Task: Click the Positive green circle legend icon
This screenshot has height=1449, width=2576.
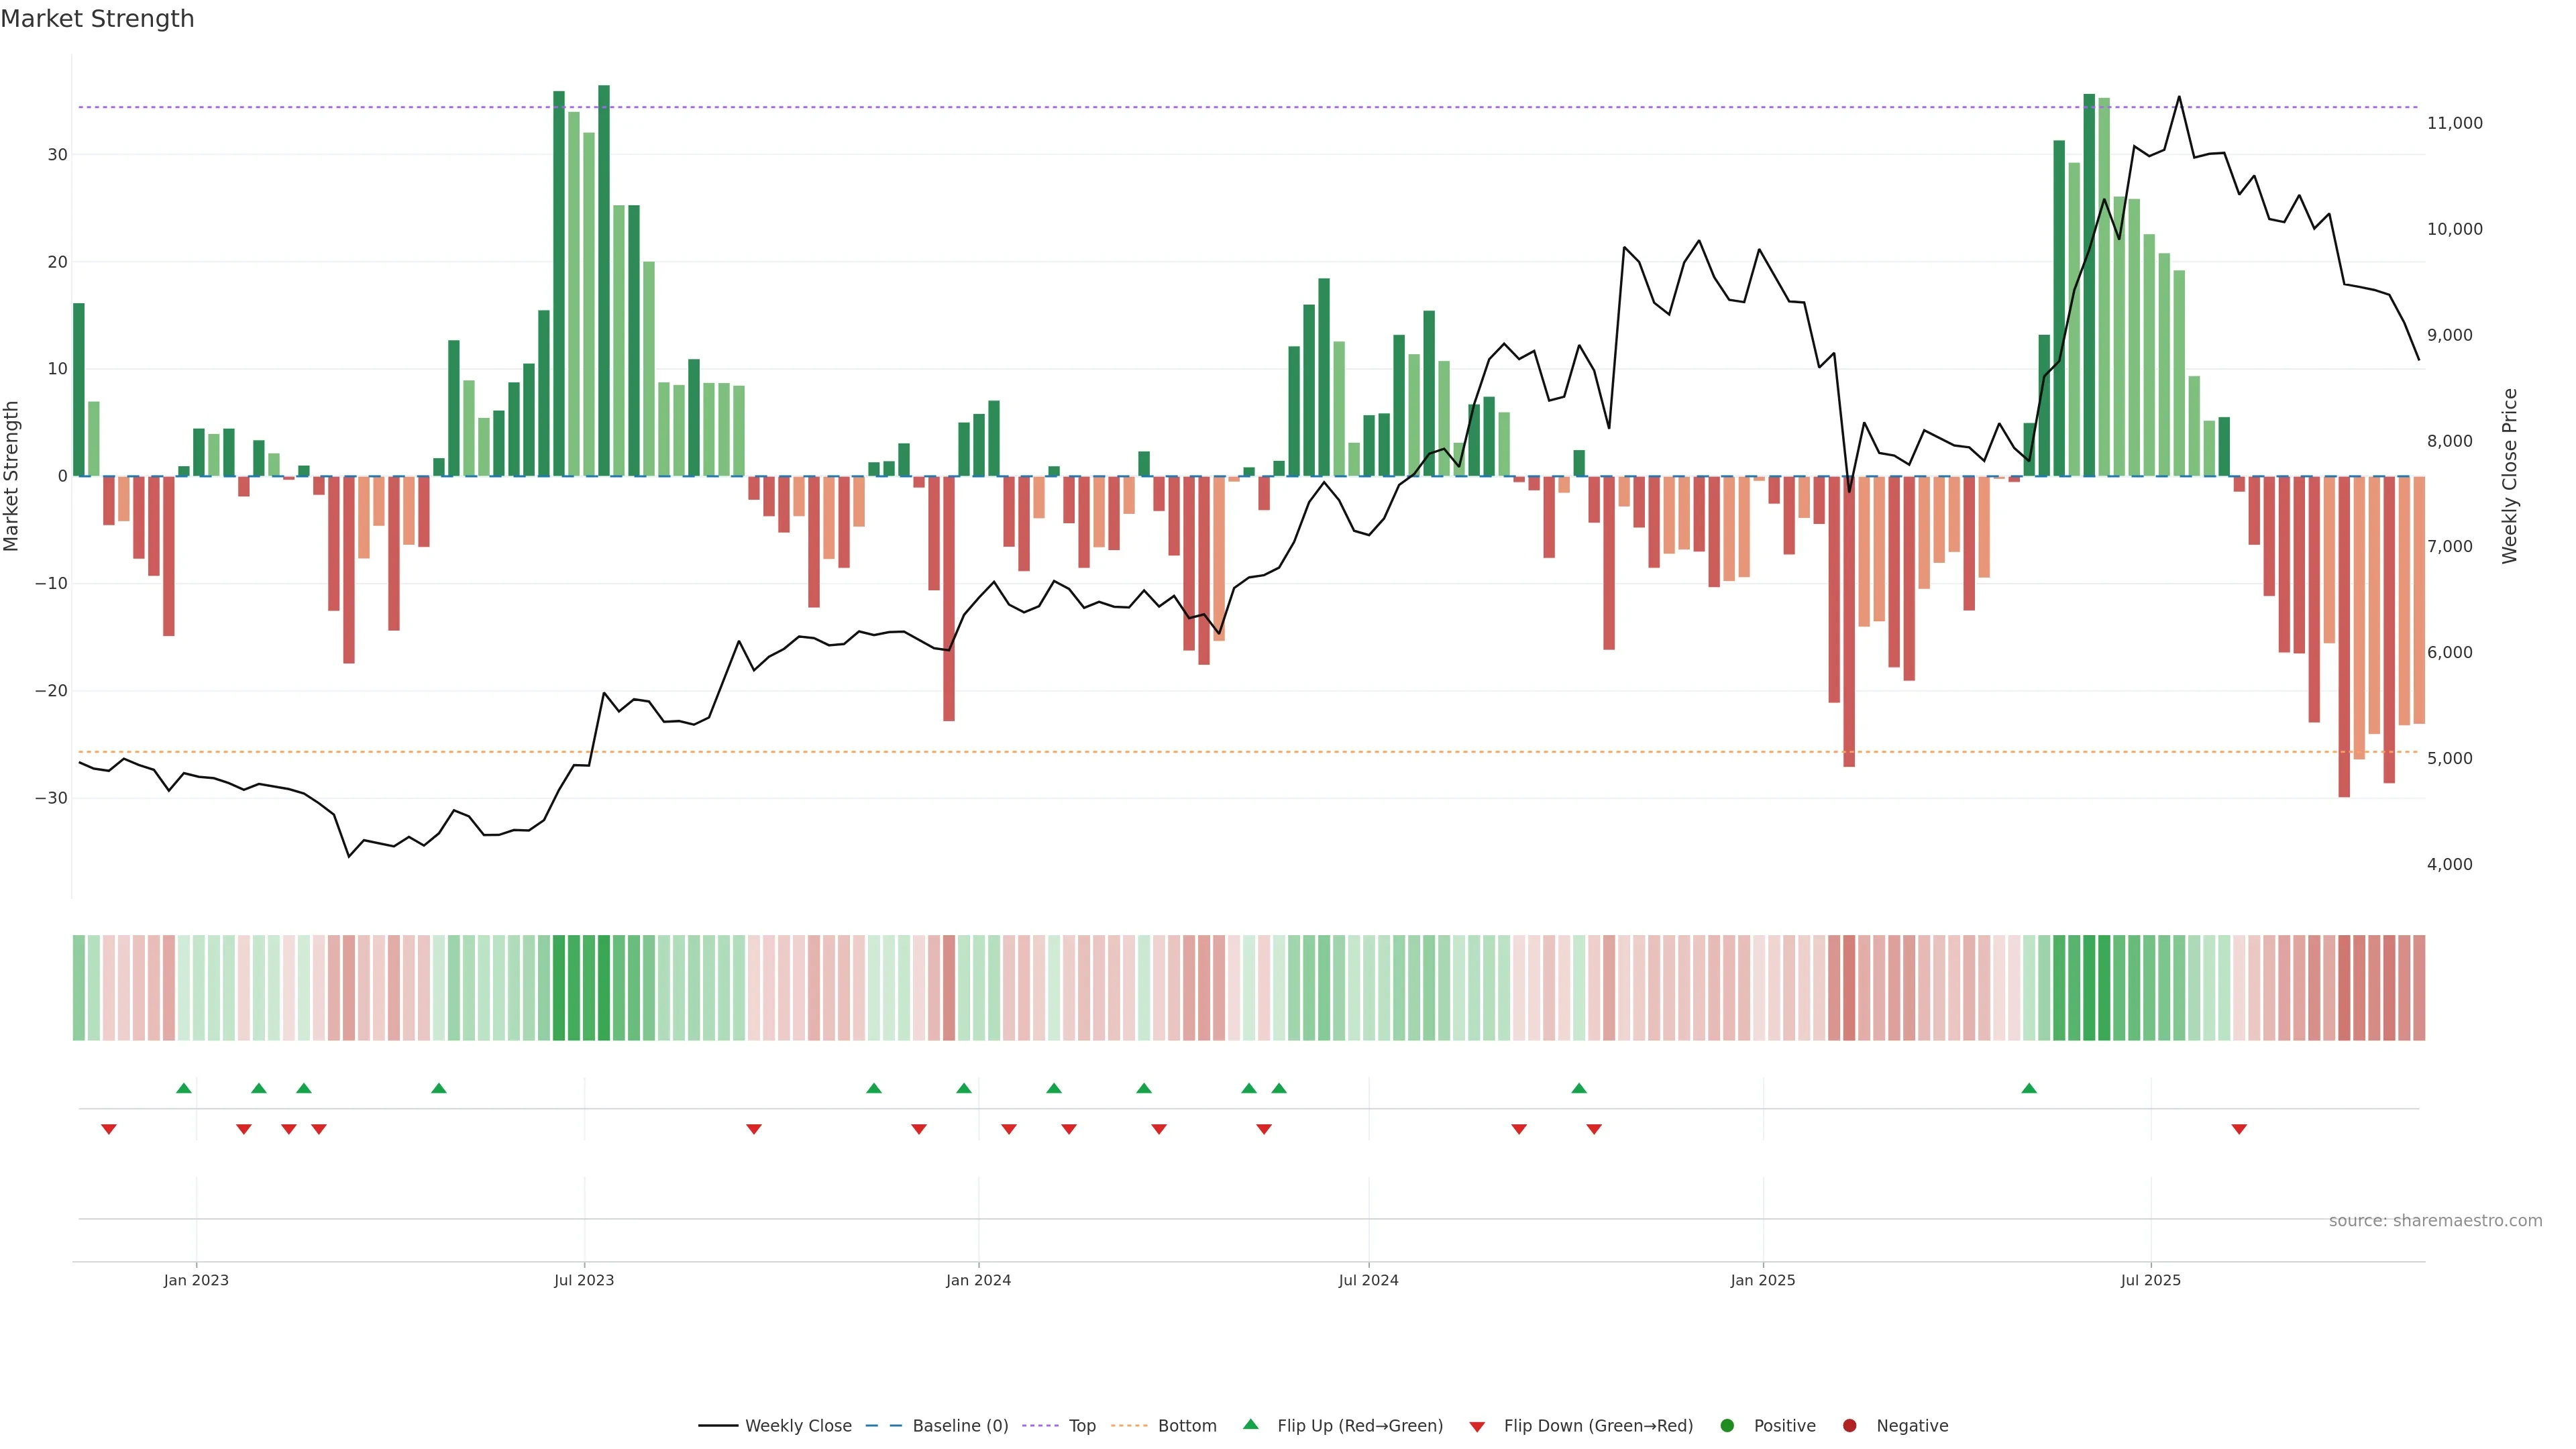Action: pyautogui.click(x=1727, y=1425)
